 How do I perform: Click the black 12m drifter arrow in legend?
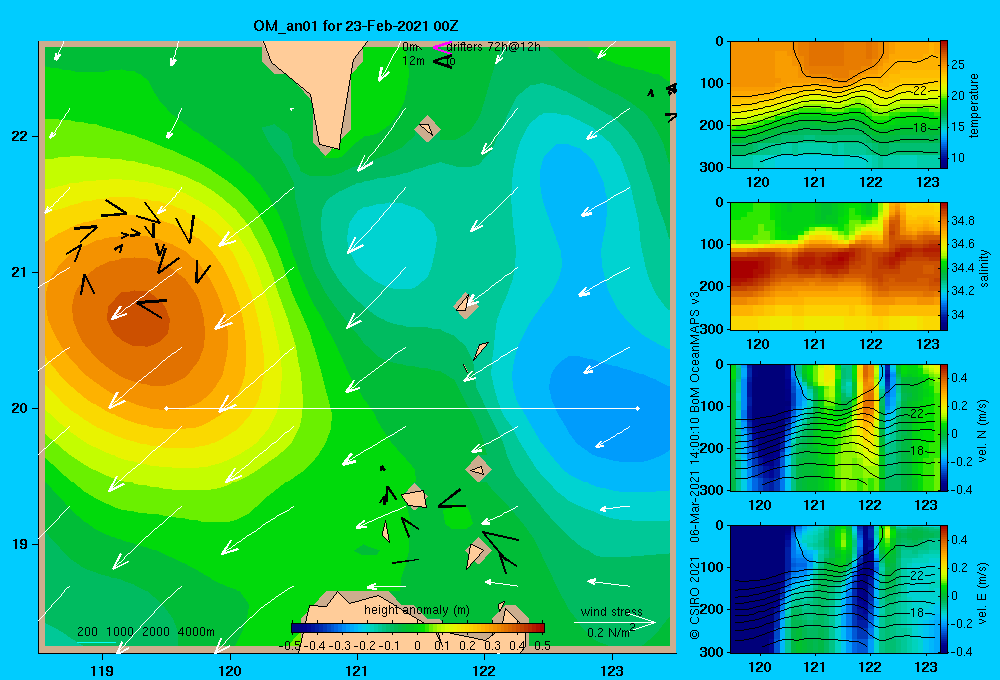pos(443,62)
